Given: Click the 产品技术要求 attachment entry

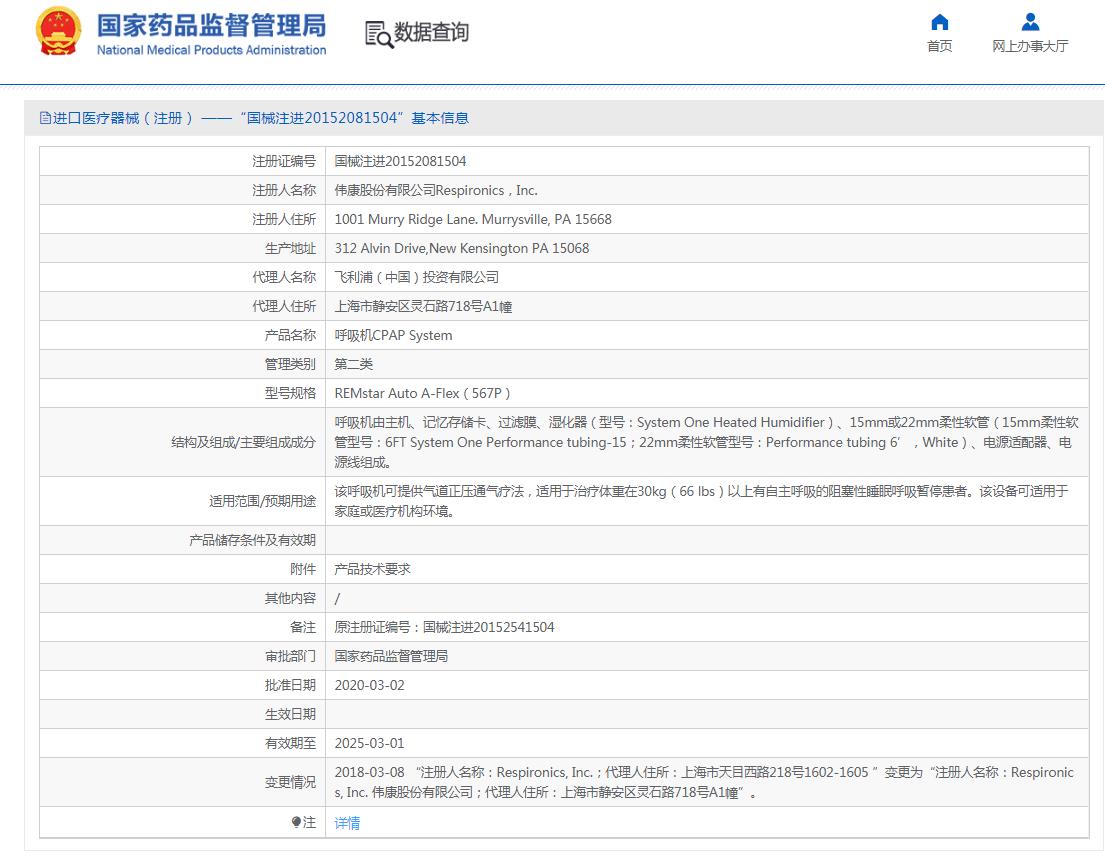Looking at the screenshot, I should [372, 569].
